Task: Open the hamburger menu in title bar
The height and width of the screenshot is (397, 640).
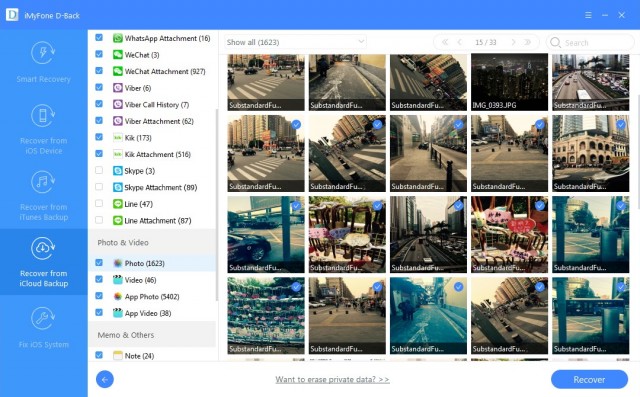Action: [588, 15]
